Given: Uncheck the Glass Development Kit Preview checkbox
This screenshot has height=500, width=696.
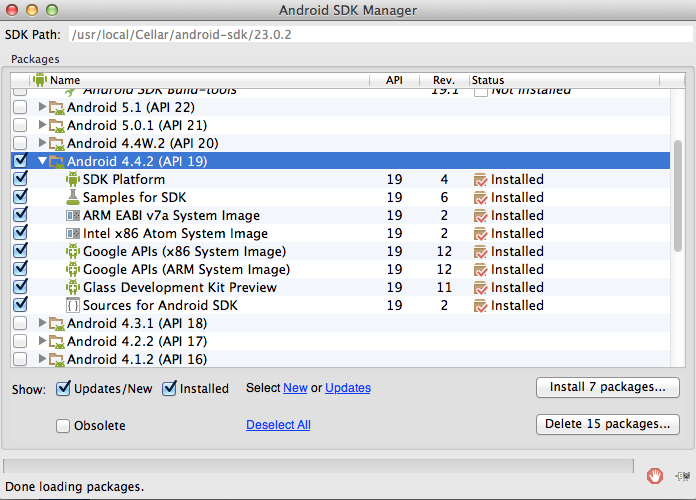Looking at the screenshot, I should (x=20, y=286).
